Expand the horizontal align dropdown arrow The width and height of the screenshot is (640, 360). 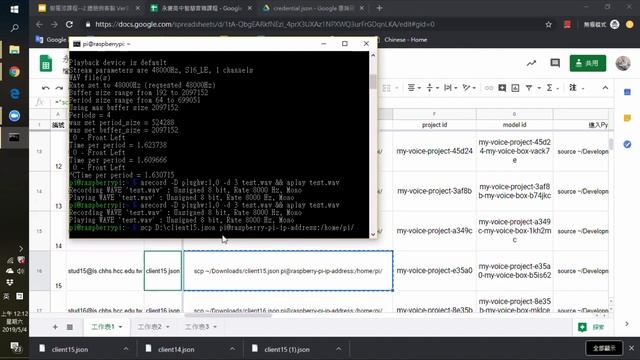coord(419,88)
